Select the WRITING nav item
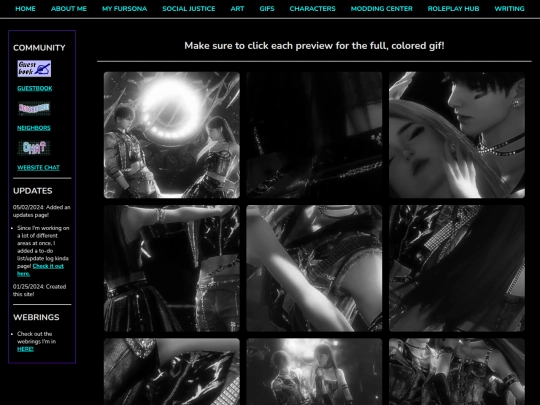 [x=509, y=9]
